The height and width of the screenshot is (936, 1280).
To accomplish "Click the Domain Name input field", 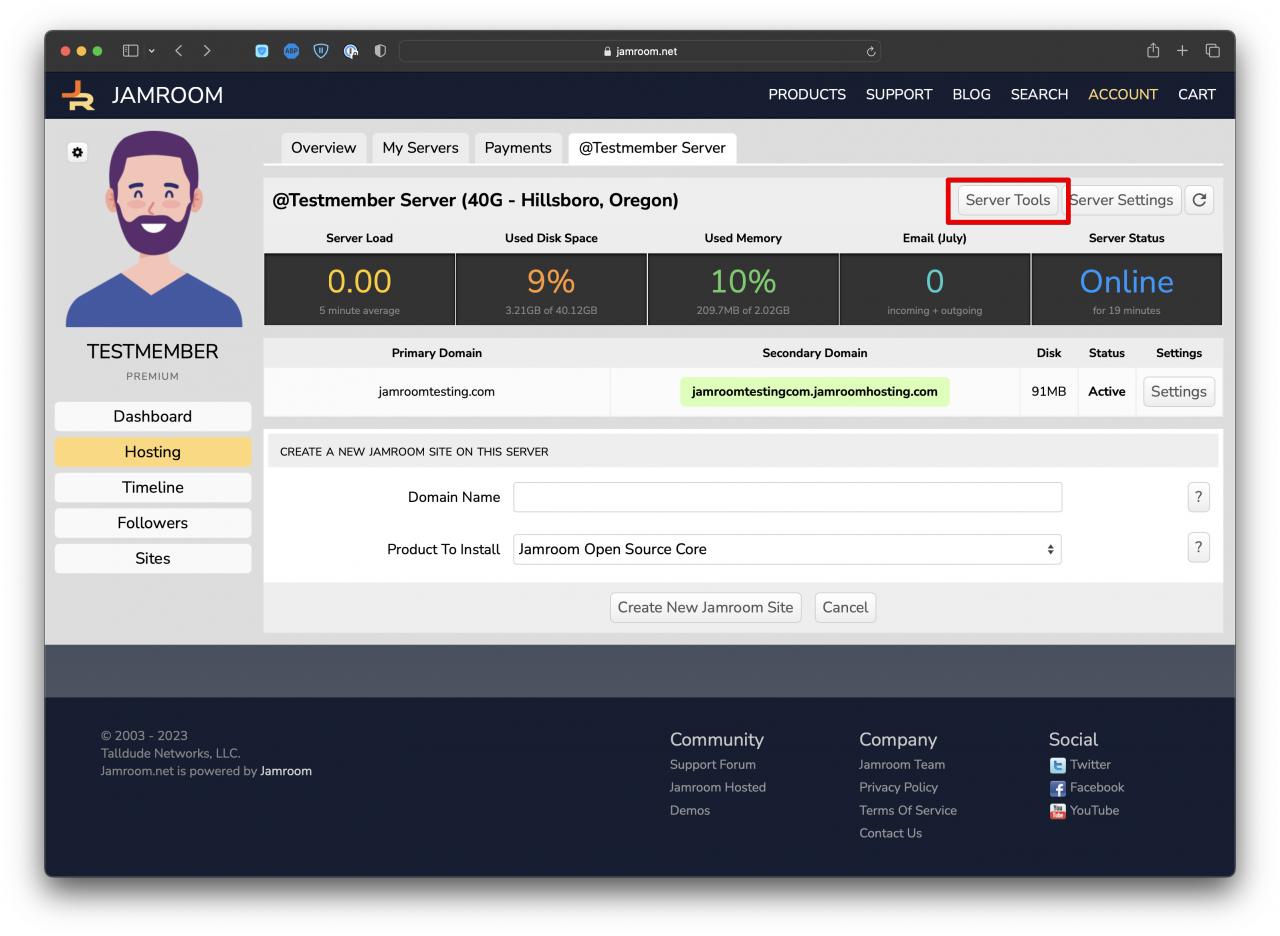I will pos(786,497).
